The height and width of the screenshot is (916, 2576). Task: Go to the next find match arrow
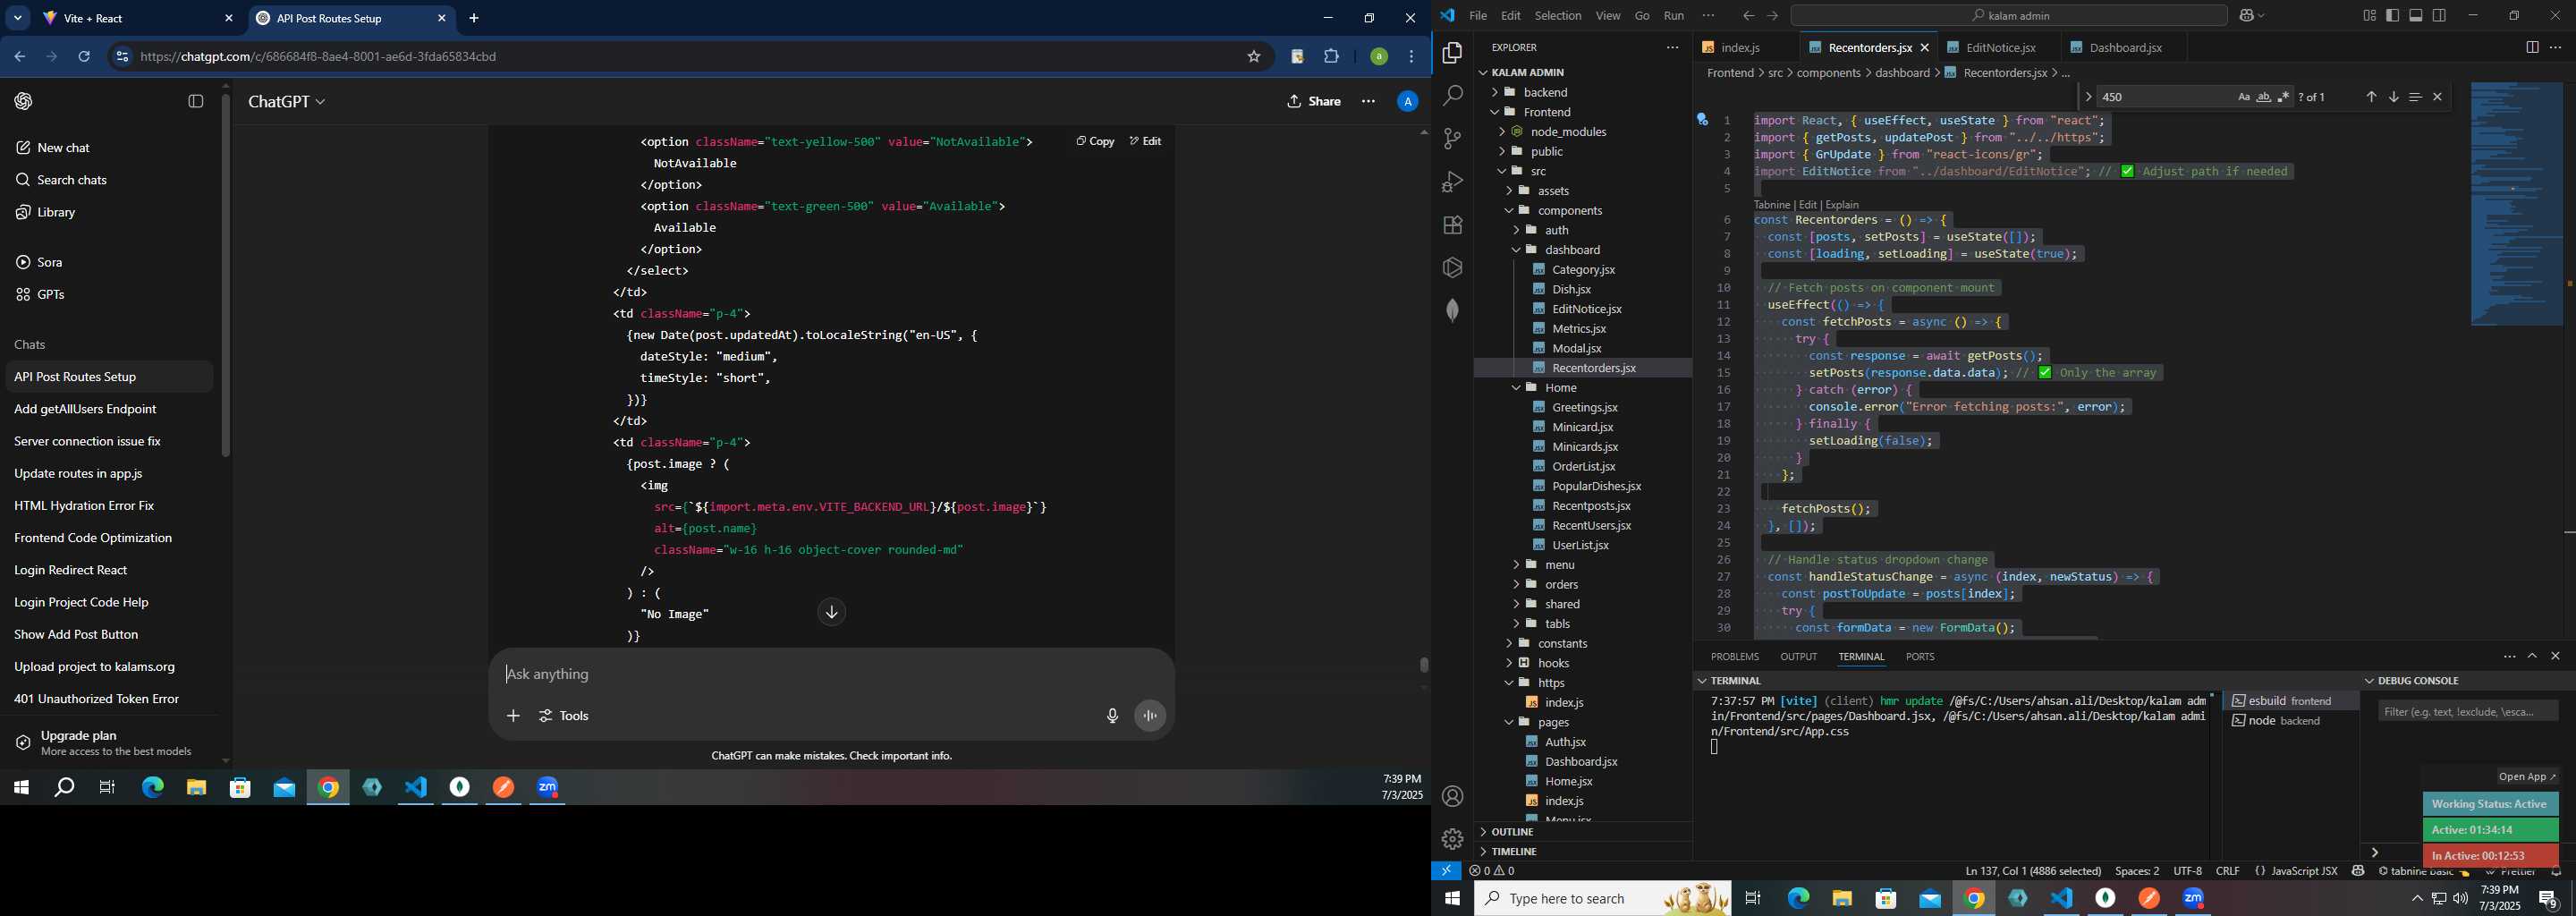point(2393,97)
